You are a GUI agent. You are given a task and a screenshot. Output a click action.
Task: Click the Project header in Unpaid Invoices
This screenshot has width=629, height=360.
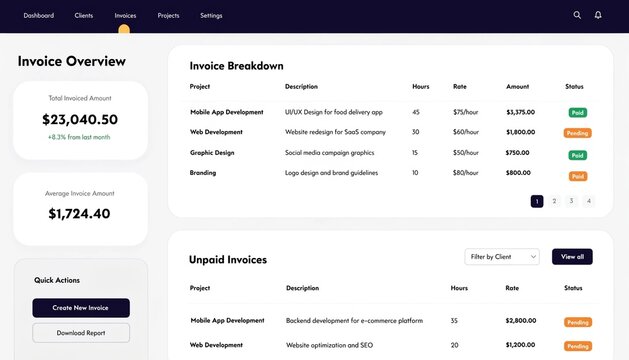200,288
